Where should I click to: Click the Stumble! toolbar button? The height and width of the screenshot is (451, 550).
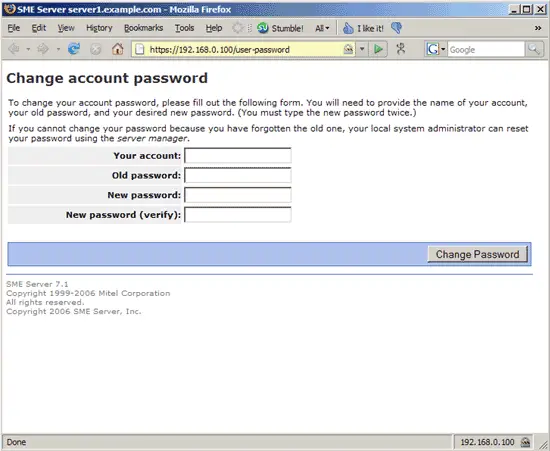(x=280, y=28)
